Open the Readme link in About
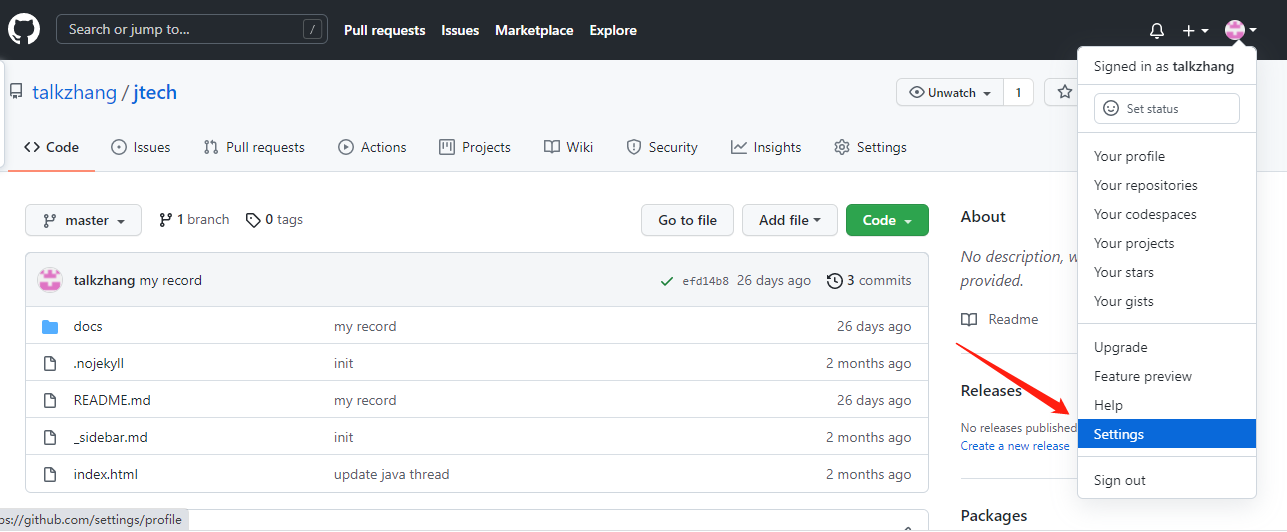 point(1000,319)
